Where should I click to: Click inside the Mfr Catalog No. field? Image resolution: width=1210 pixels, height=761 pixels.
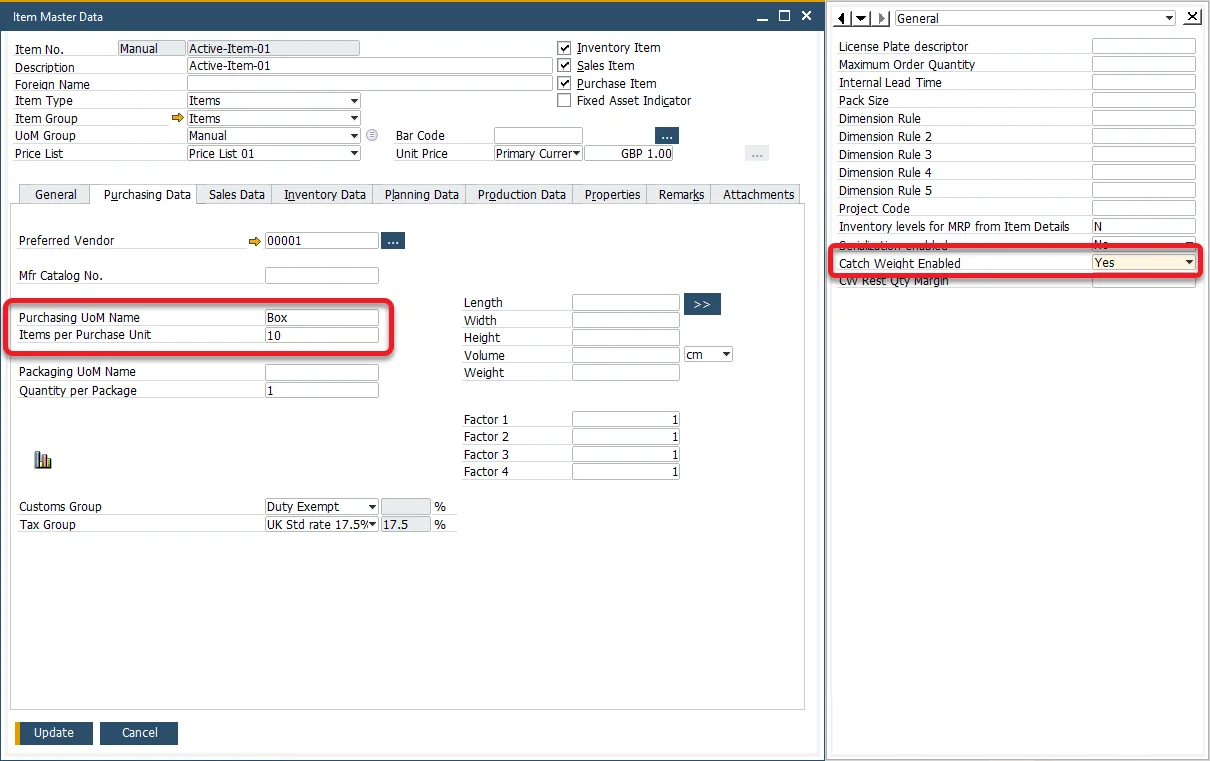(320, 275)
